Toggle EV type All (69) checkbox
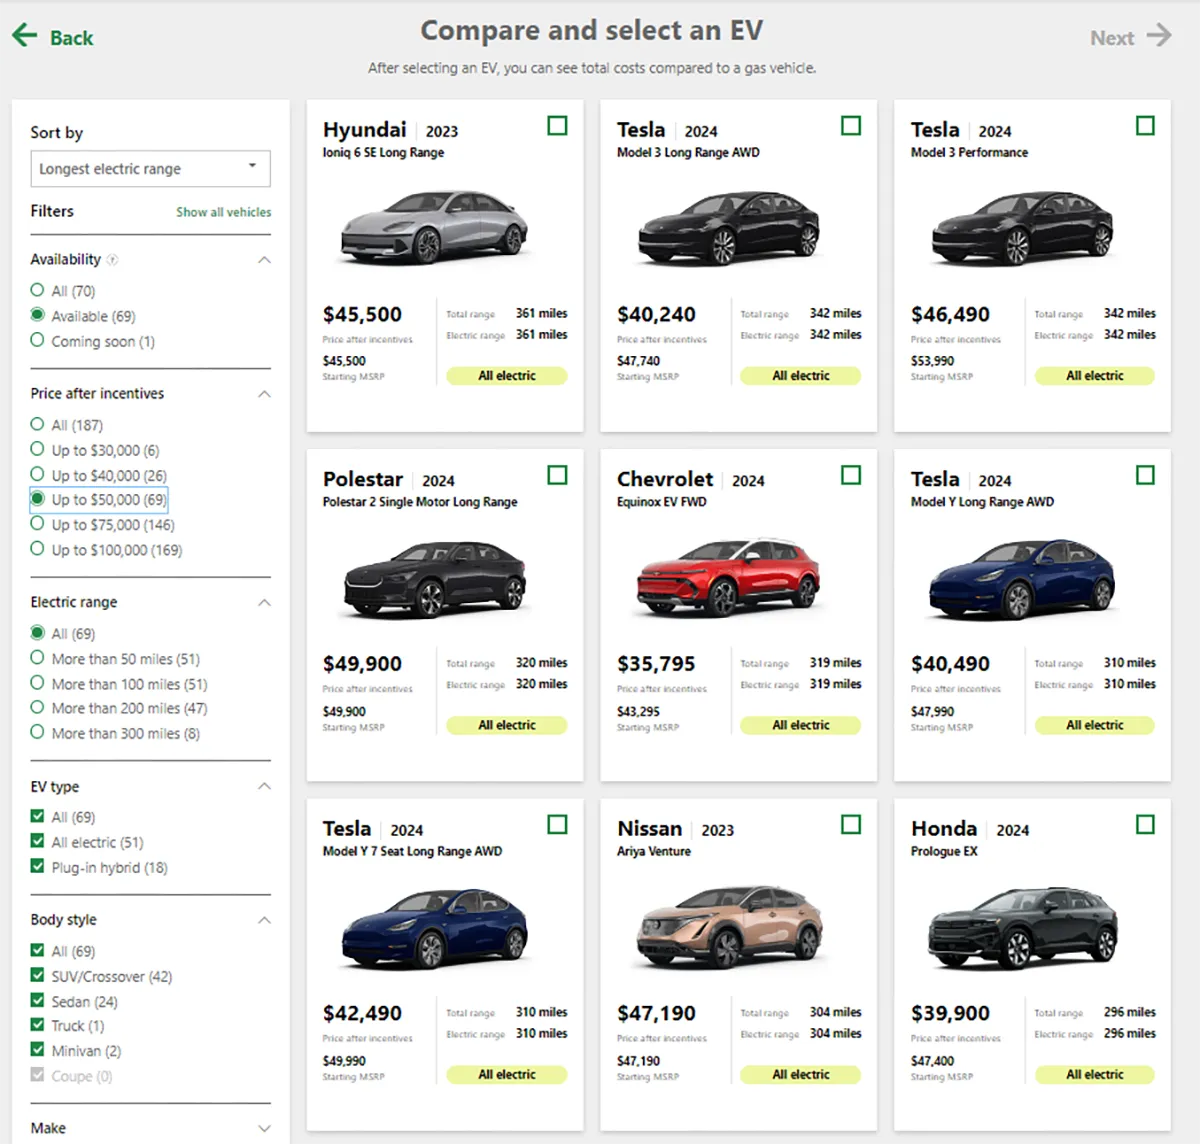 (x=37, y=816)
